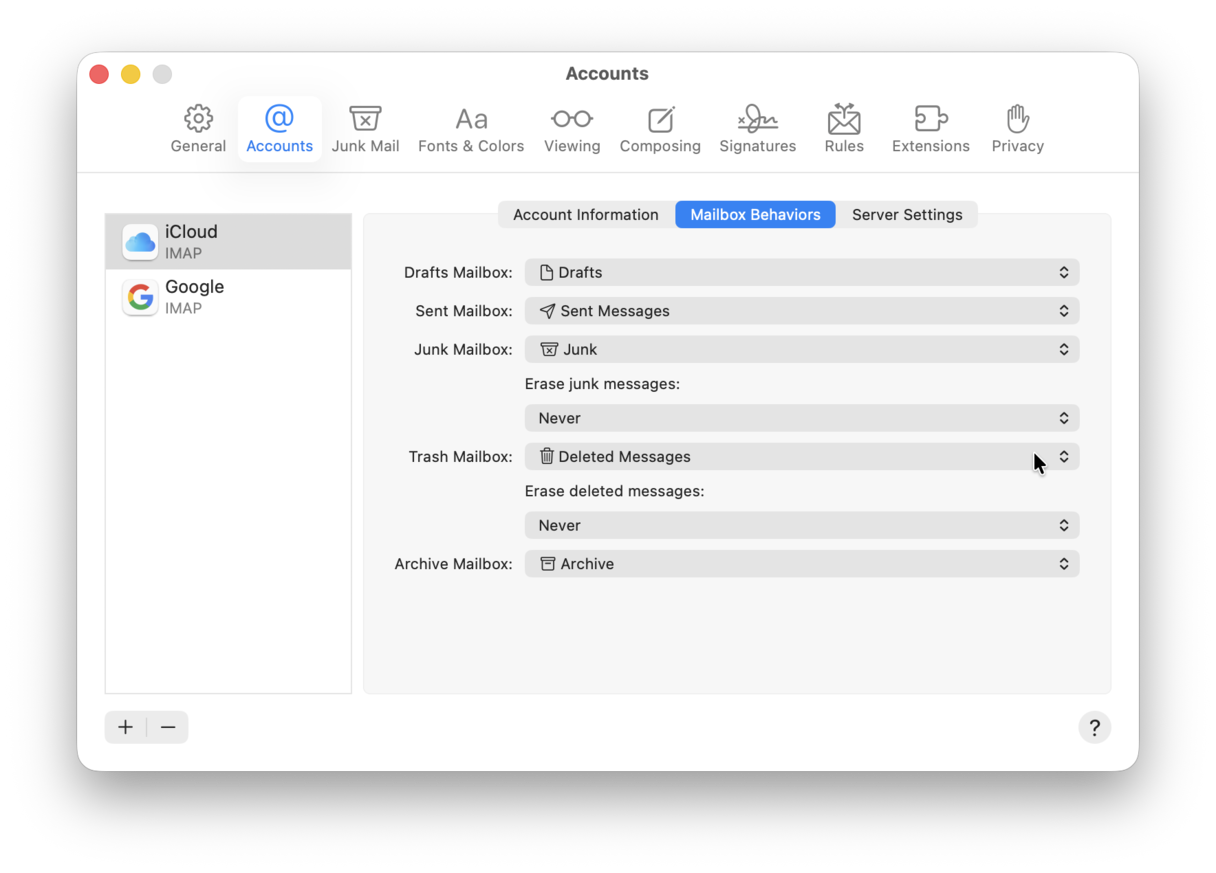Change the Erase junk messages setting
The image size is (1216, 873).
(801, 417)
